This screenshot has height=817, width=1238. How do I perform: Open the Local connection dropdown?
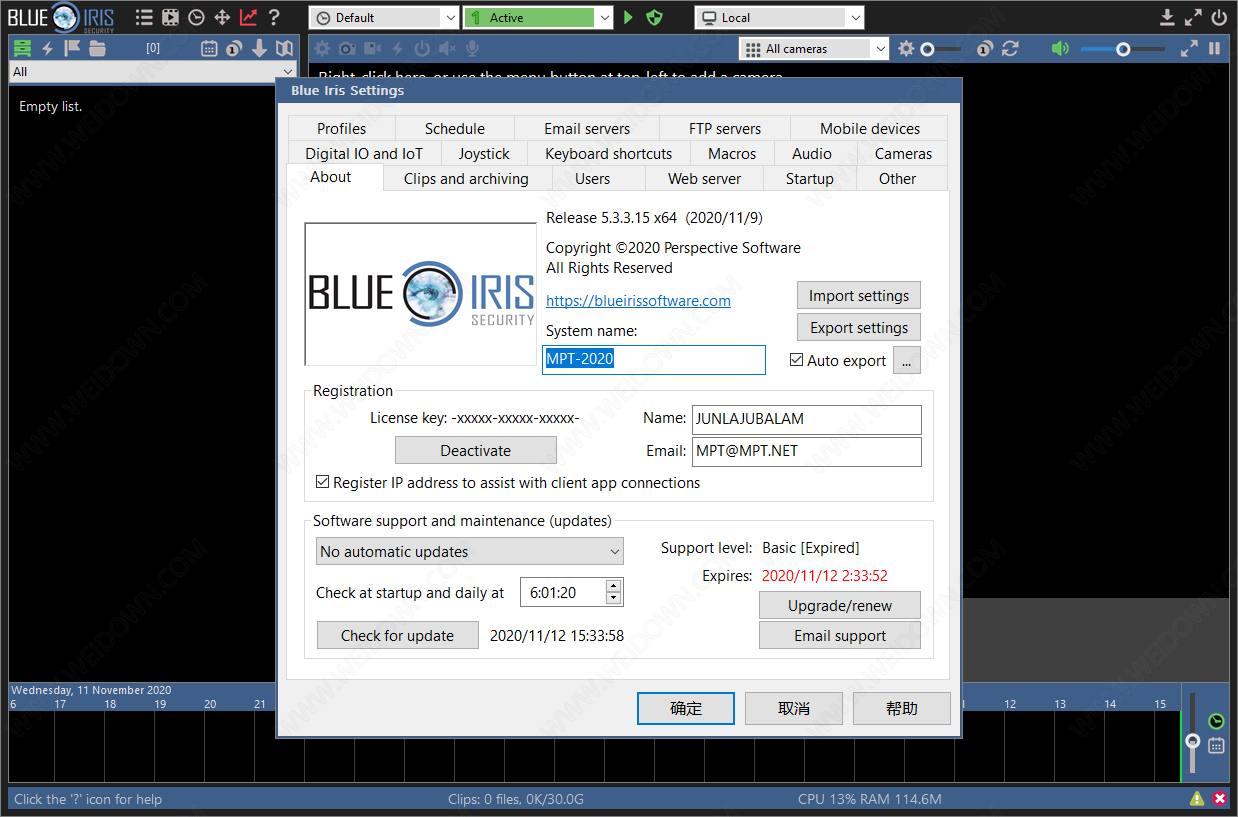[779, 17]
